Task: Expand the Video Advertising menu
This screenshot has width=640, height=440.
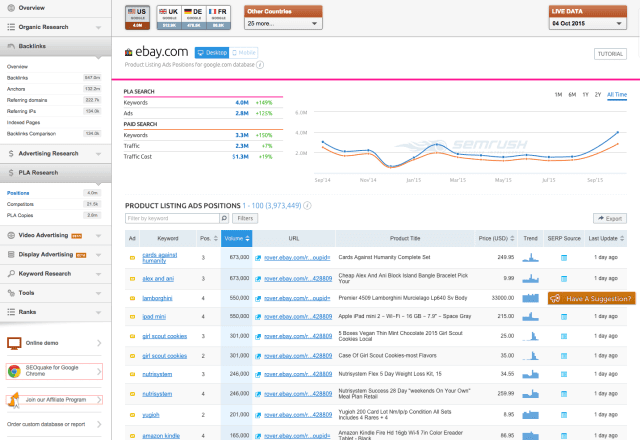Action: [x=55, y=236]
